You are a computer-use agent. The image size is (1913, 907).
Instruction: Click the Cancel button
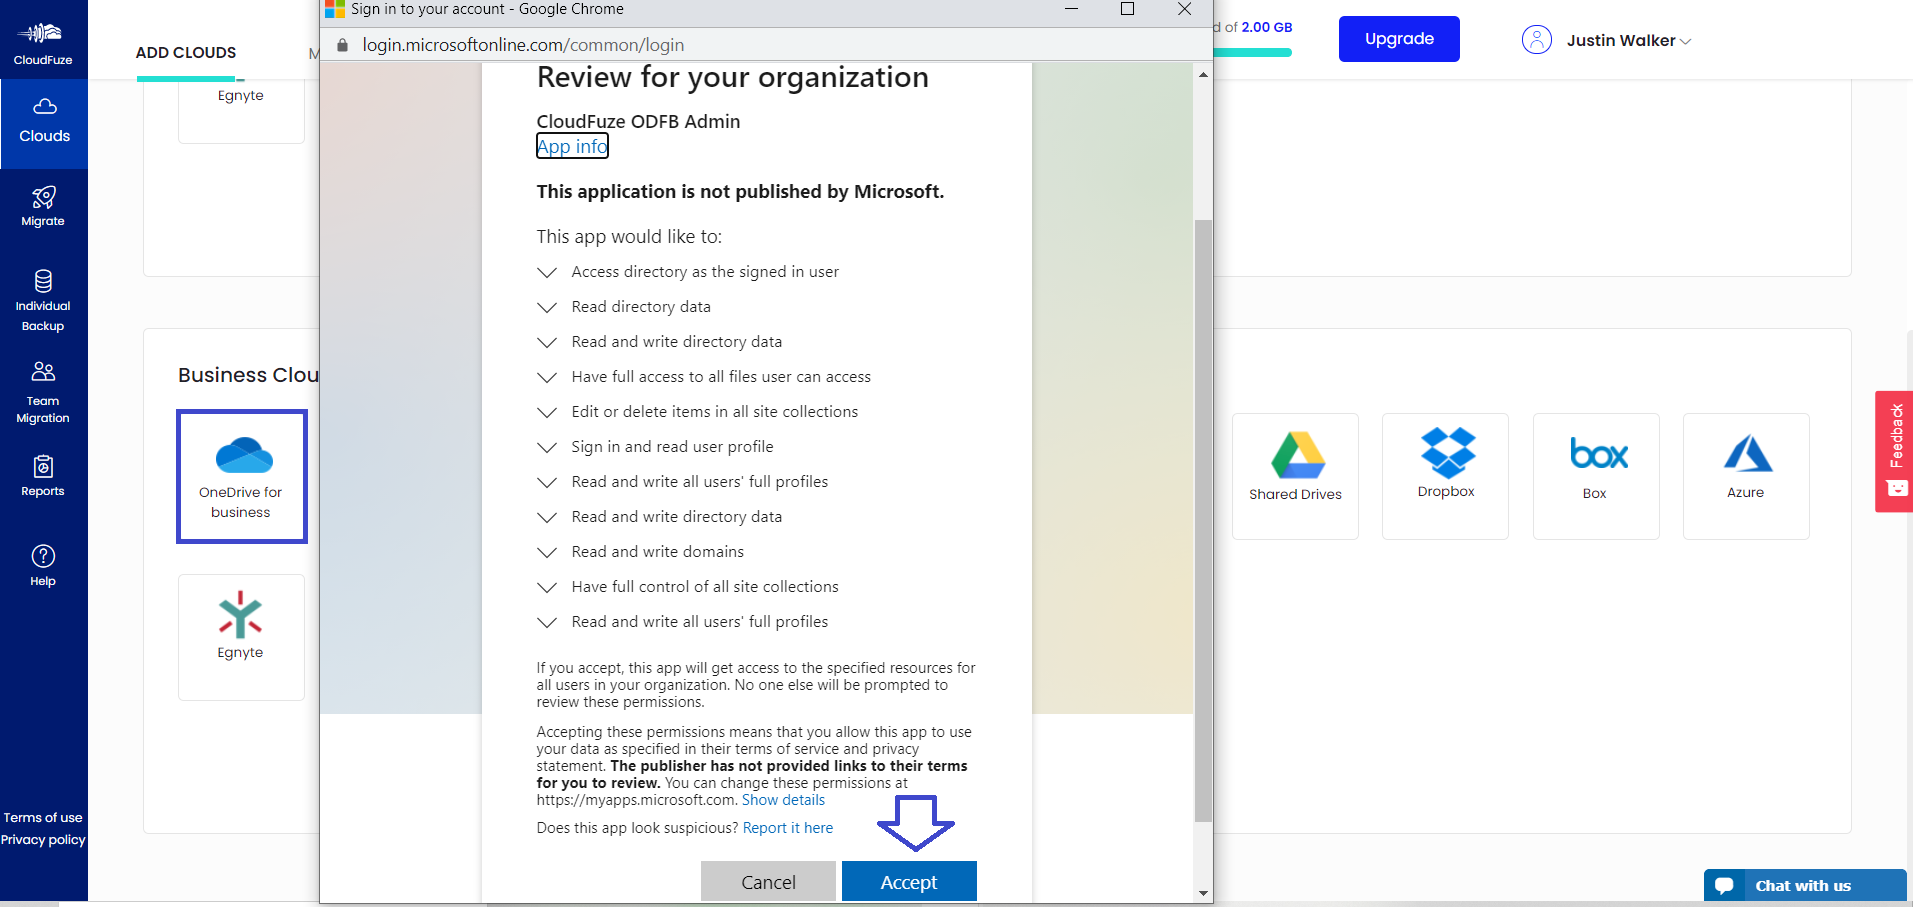(768, 881)
